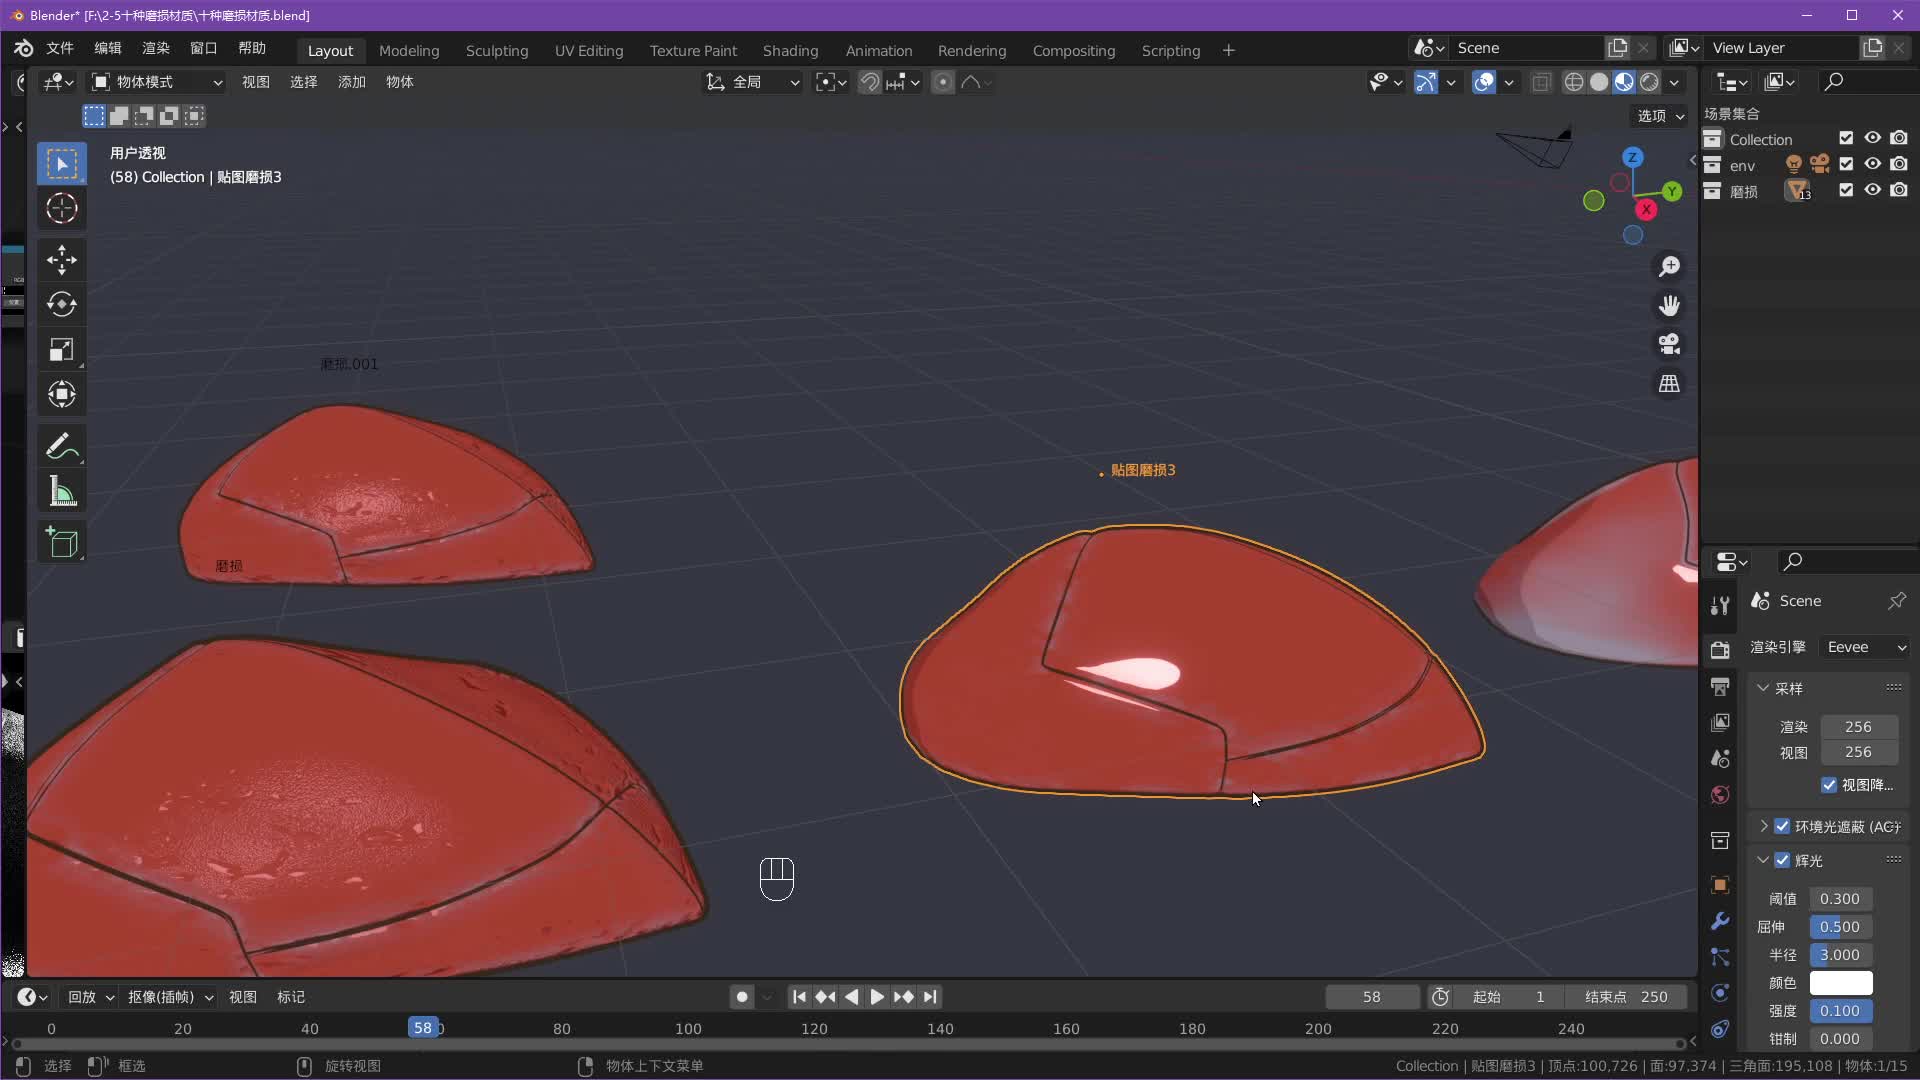Screen dimensions: 1920x1080
Task: Play animation forward button
Action: click(x=877, y=997)
